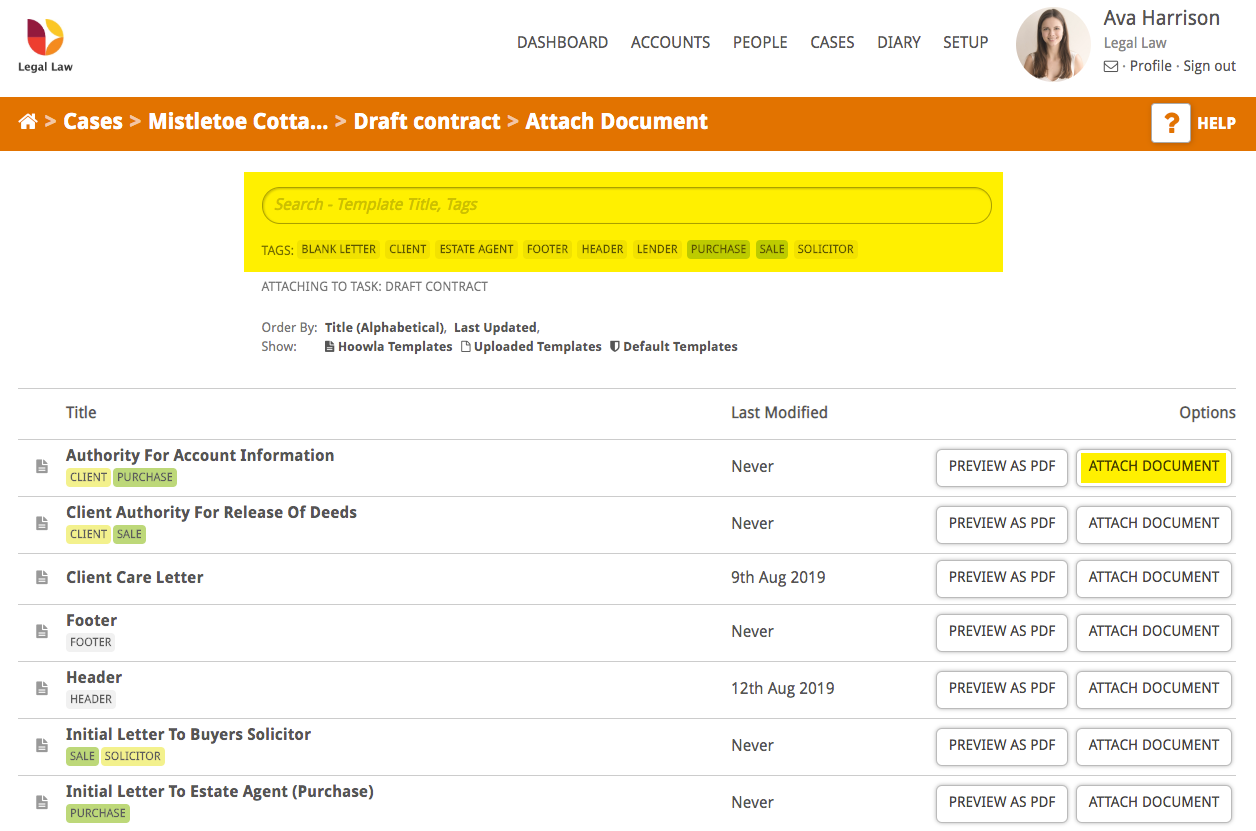Preview Initial Letter To Buyers Solicitor as PDF

1001,746
